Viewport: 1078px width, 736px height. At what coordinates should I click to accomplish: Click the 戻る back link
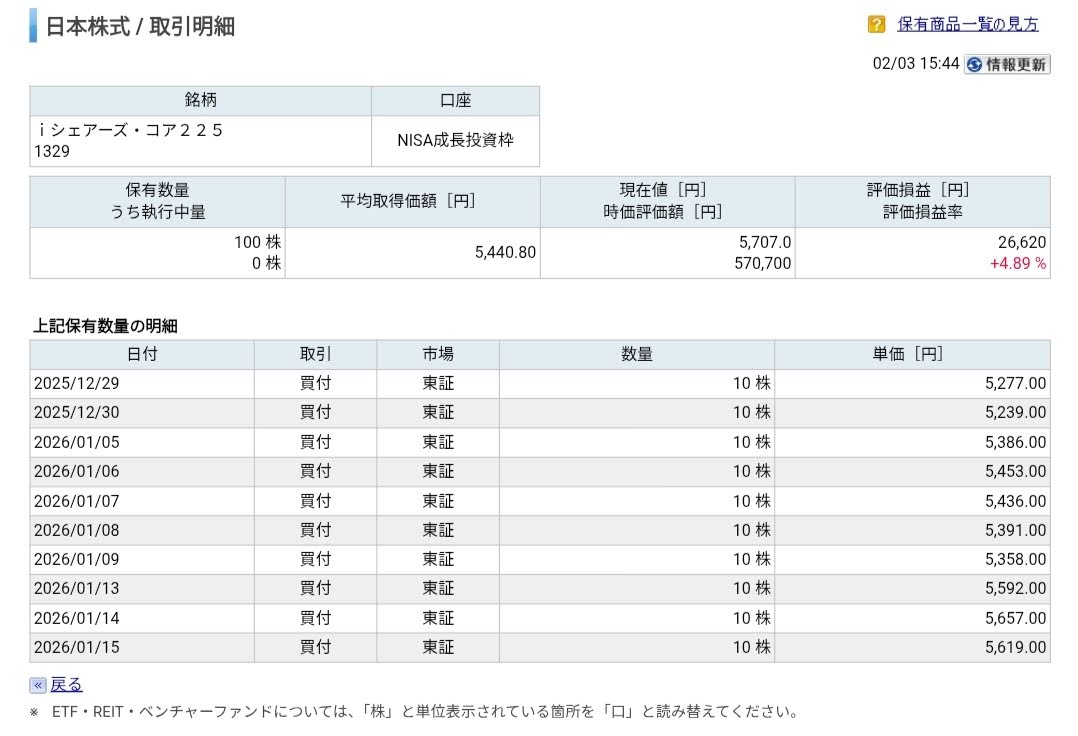66,684
